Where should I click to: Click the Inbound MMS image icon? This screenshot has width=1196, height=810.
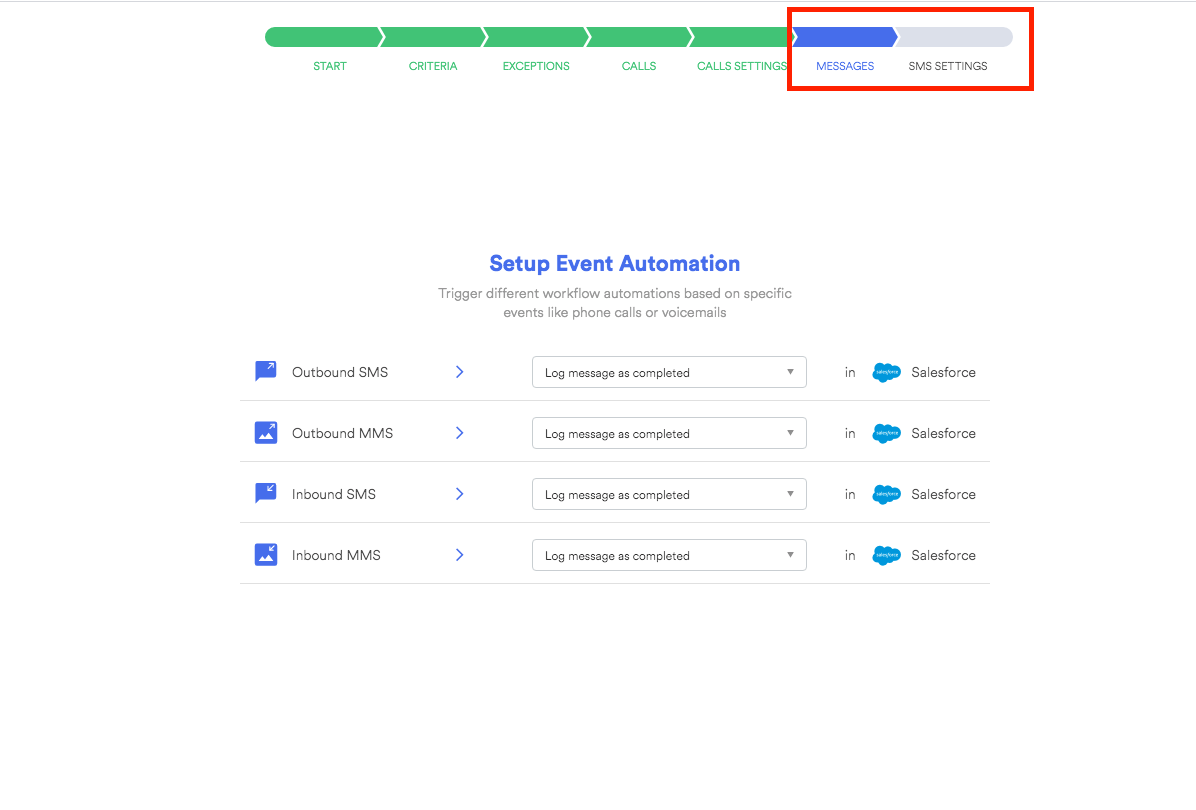pos(265,554)
